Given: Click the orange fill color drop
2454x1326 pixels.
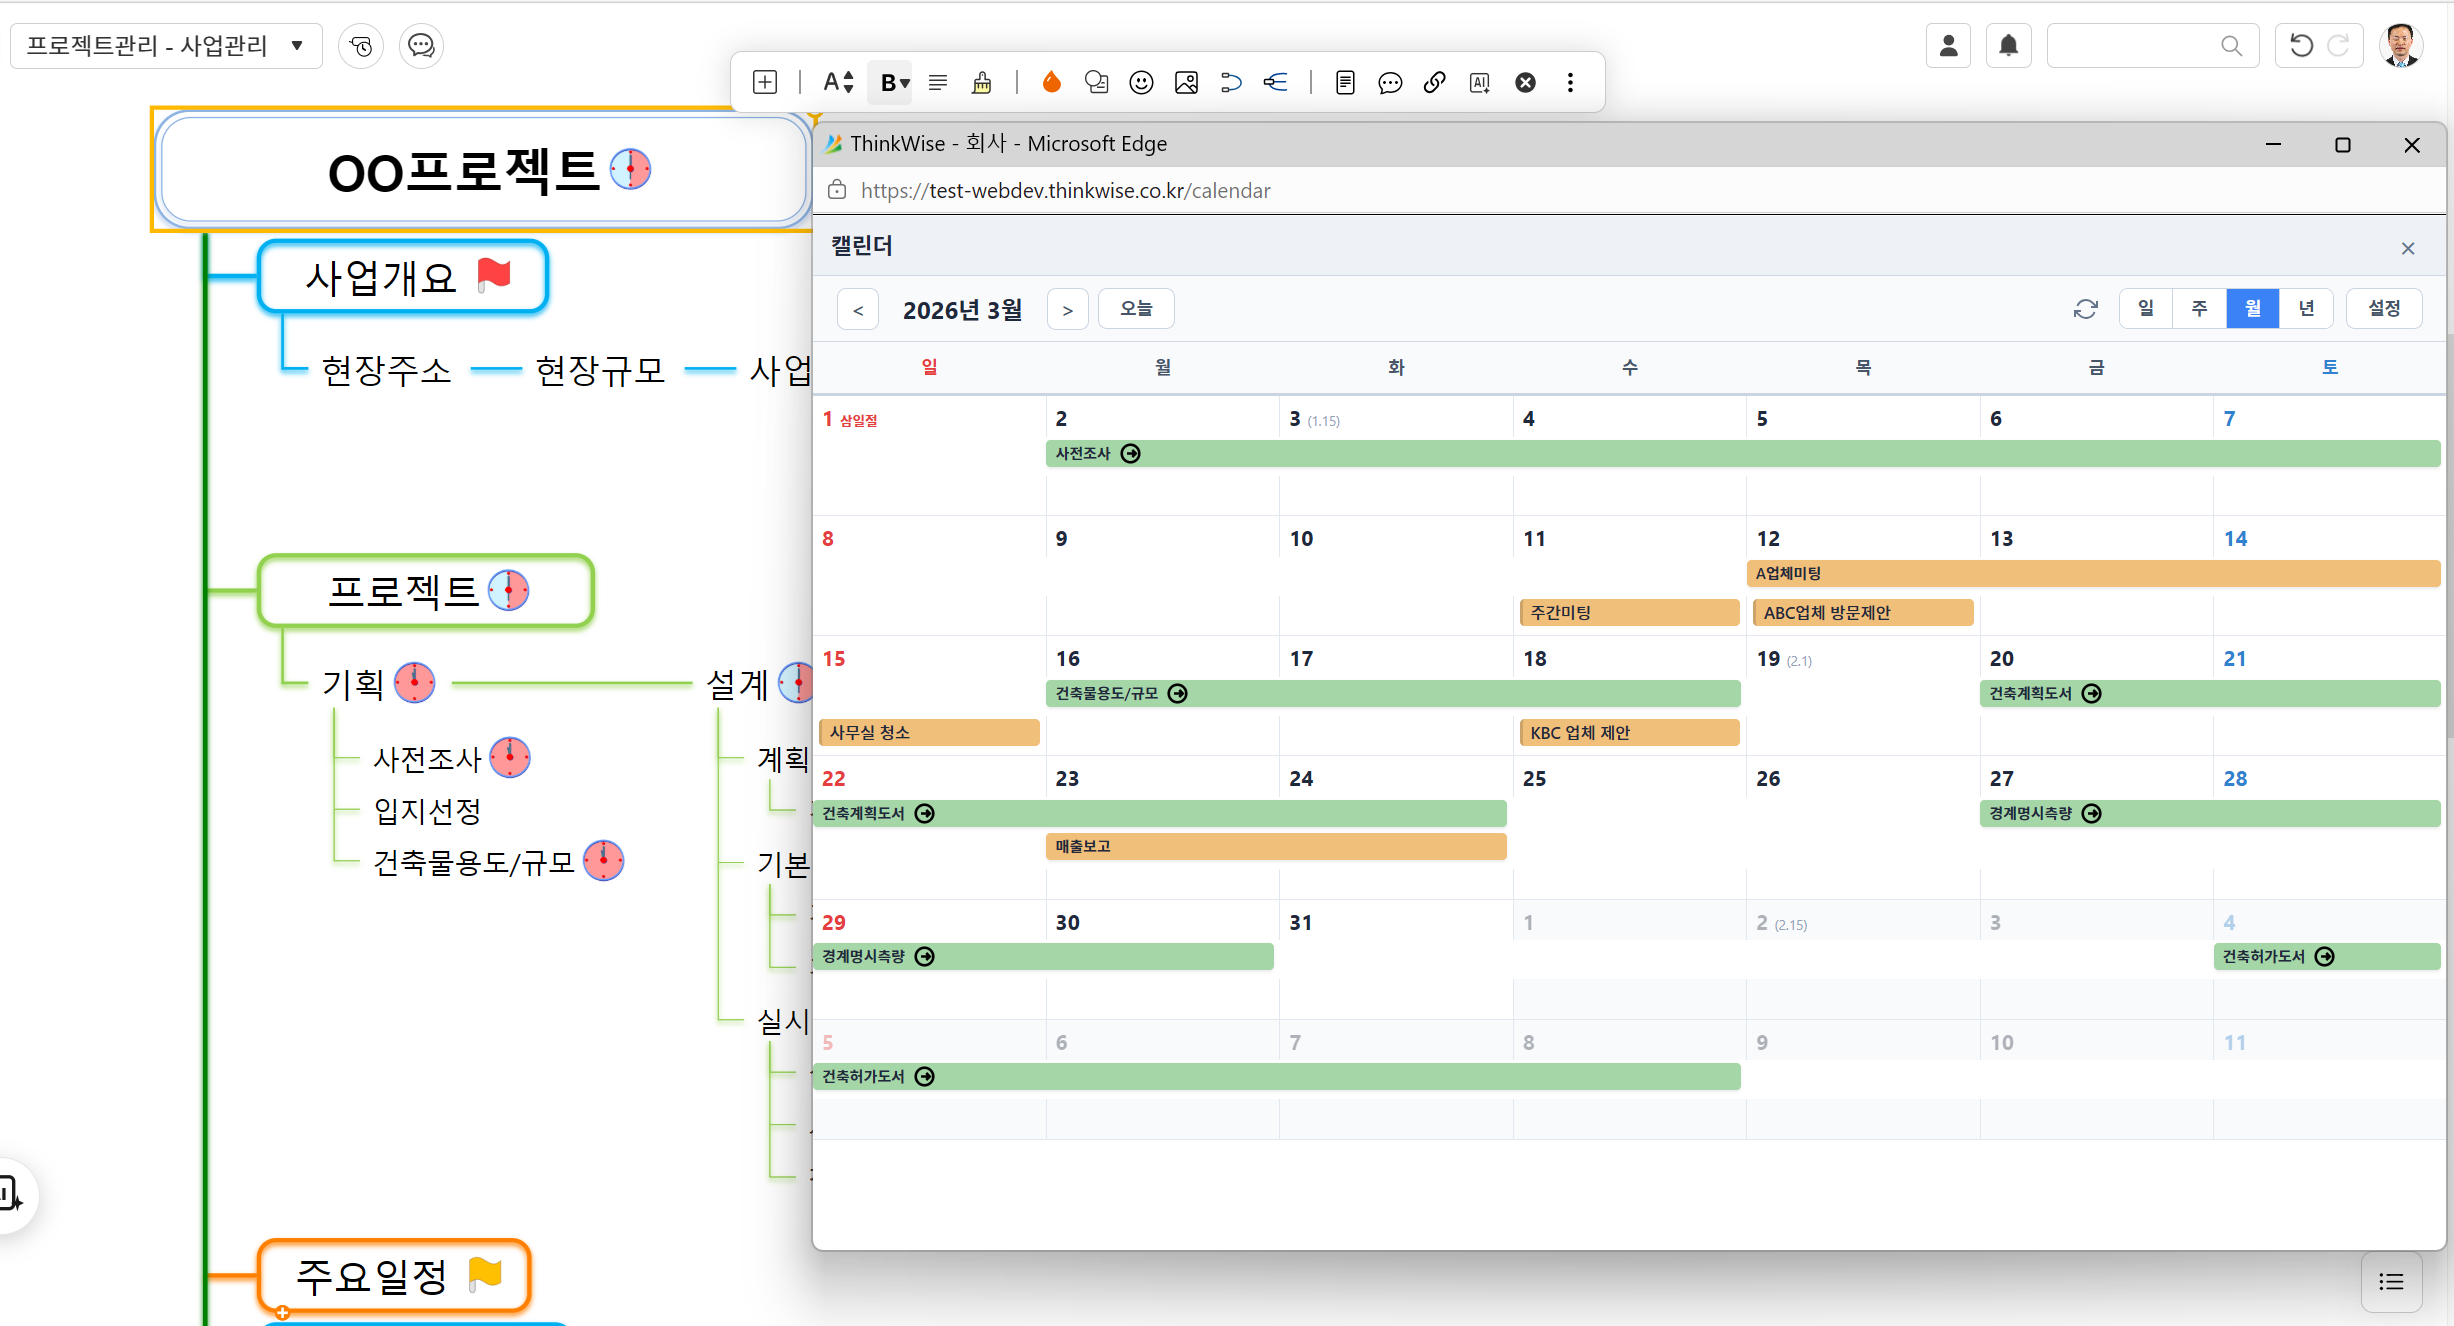Looking at the screenshot, I should click(1051, 83).
